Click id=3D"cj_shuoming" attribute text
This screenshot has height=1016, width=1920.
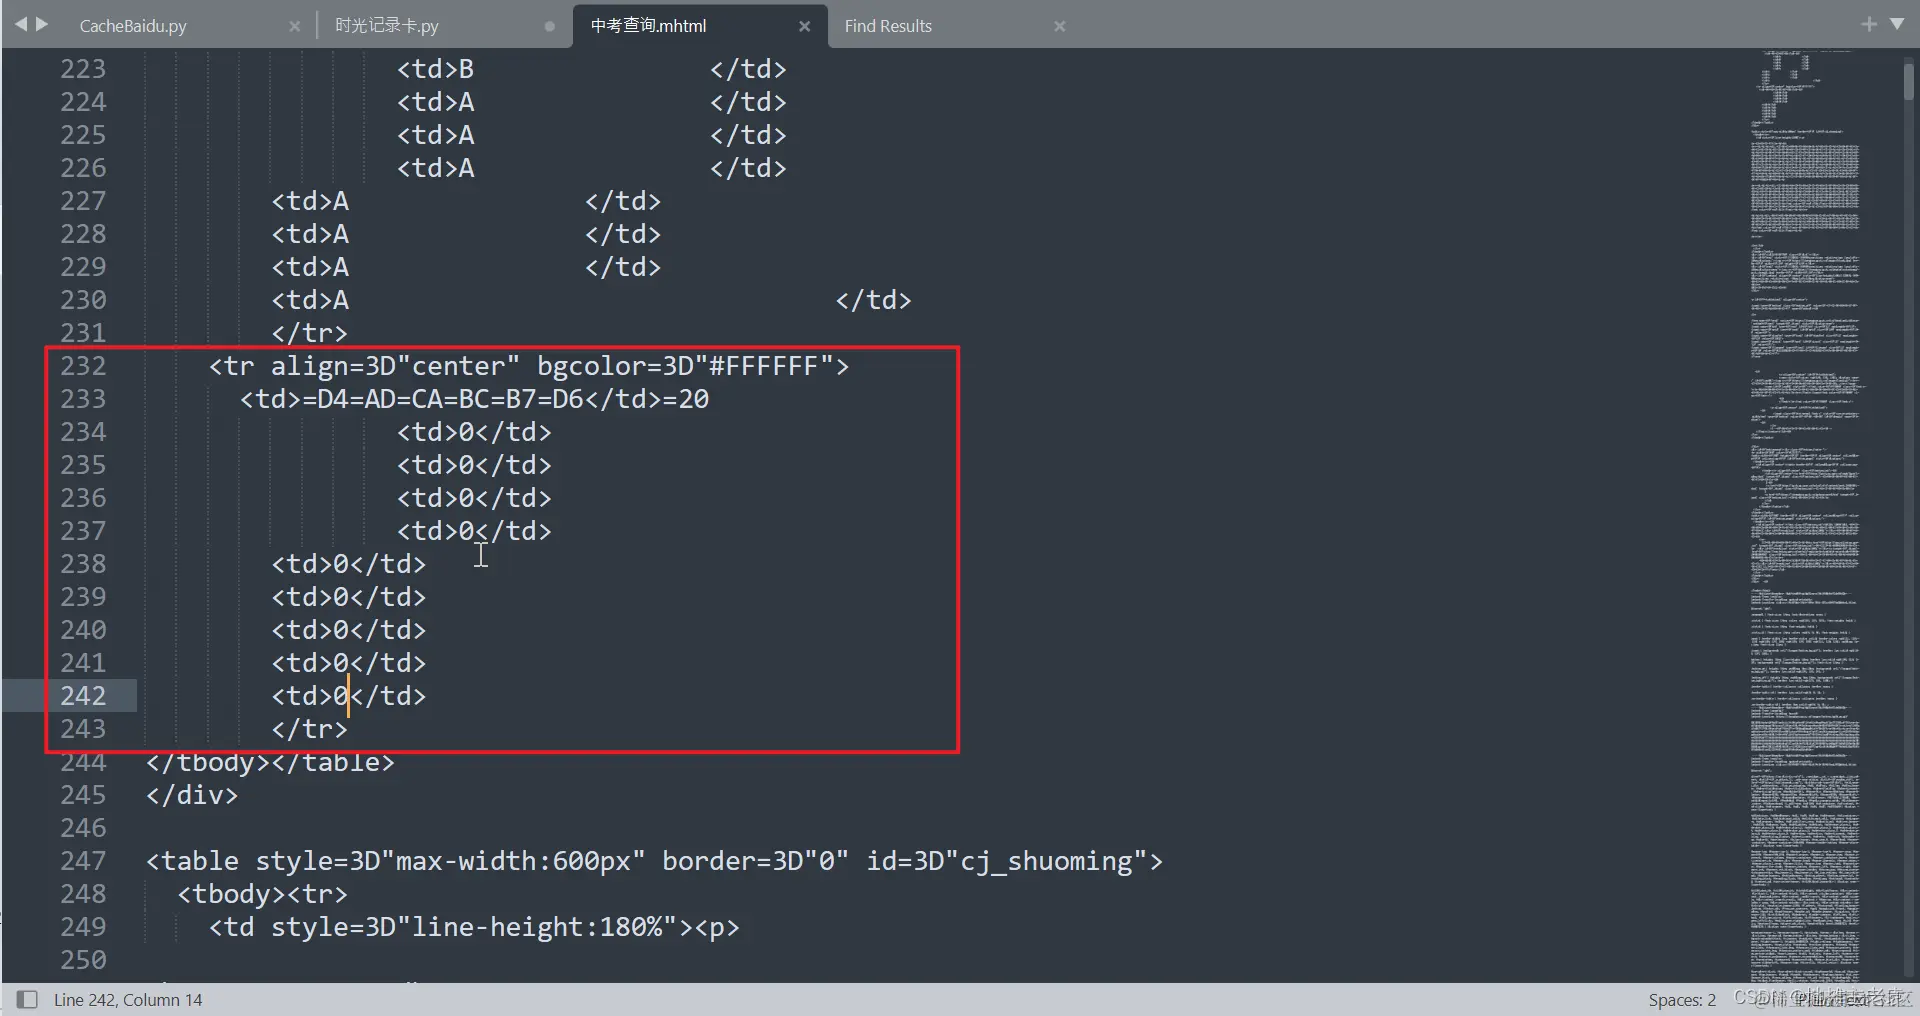(1006, 861)
